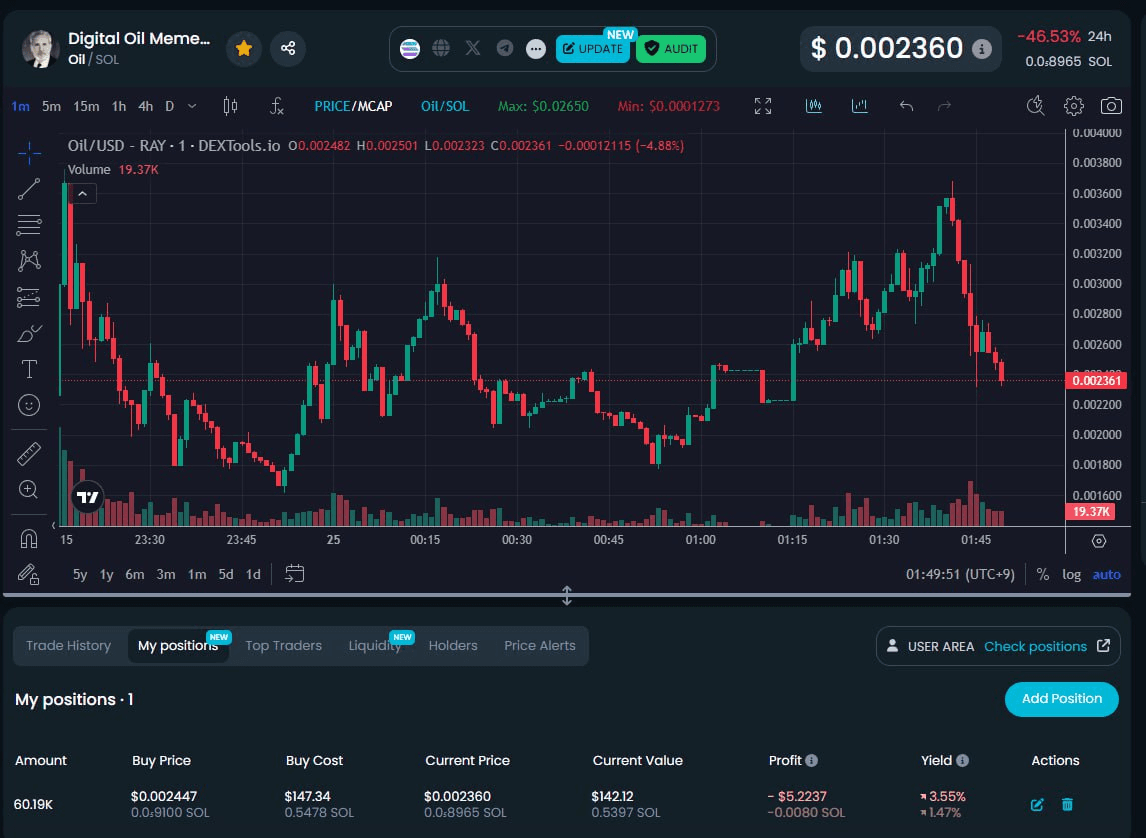Open chart settings gear
Image resolution: width=1146 pixels, height=838 pixels.
pyautogui.click(x=1073, y=106)
